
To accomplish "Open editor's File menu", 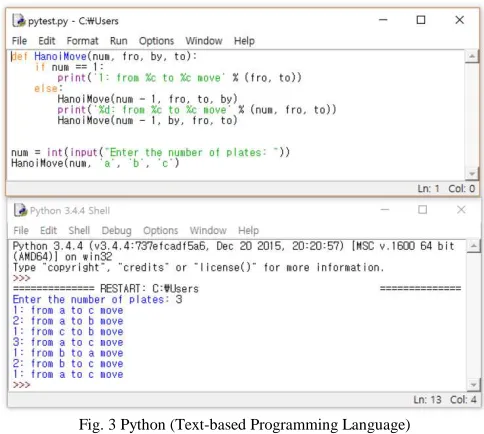I will point(19,41).
